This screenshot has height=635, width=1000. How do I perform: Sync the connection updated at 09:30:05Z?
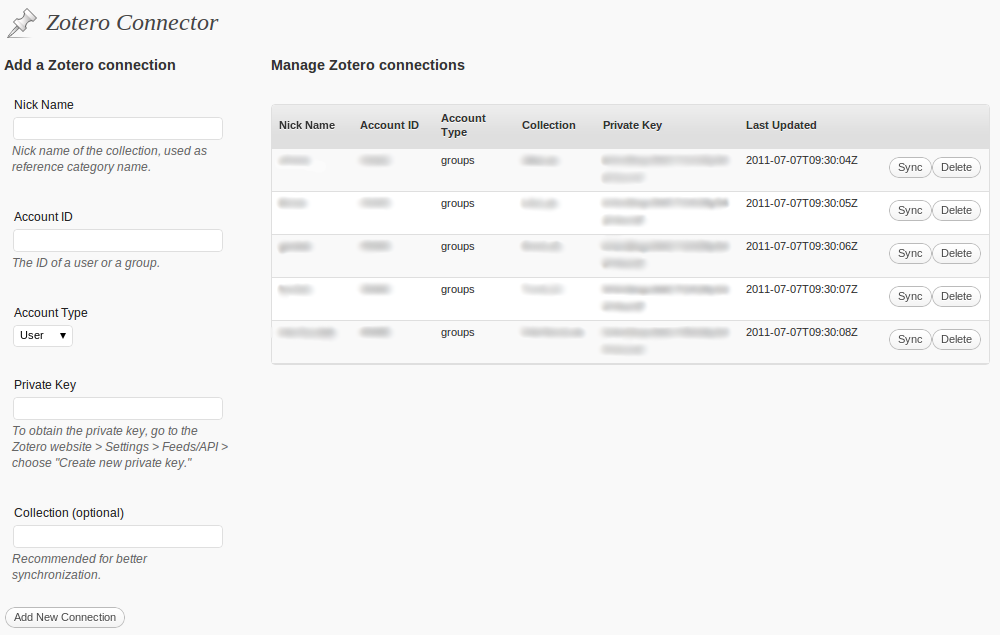coord(910,210)
